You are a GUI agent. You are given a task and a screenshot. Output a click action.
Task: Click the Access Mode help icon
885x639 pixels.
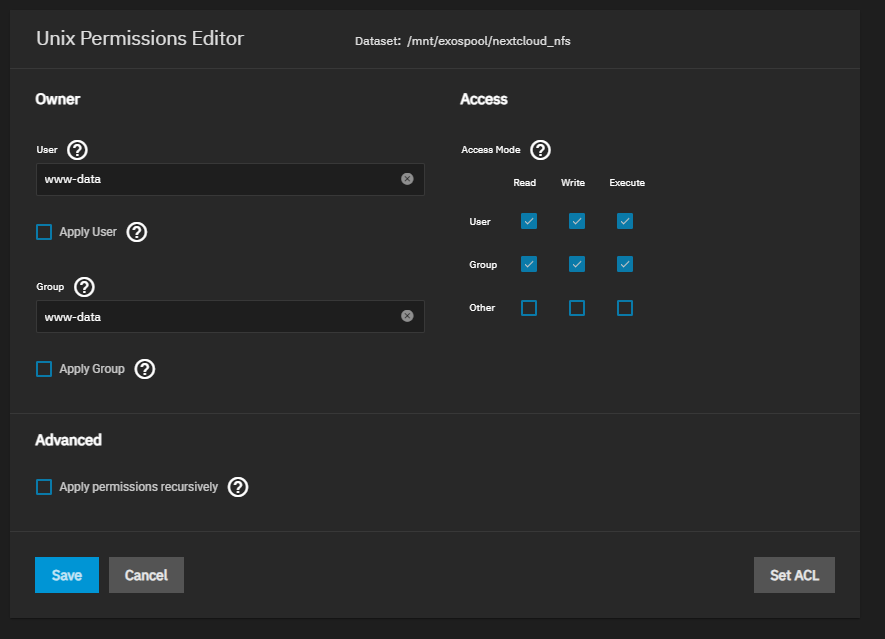coord(540,150)
